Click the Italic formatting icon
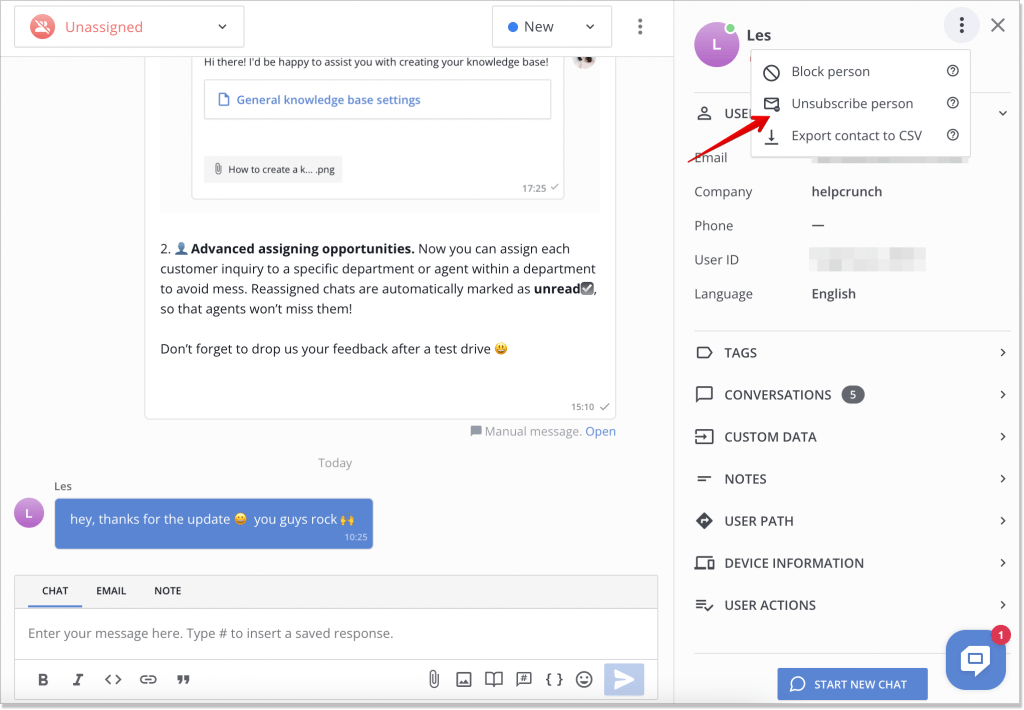The height and width of the screenshot is (710, 1024). pyautogui.click(x=78, y=680)
